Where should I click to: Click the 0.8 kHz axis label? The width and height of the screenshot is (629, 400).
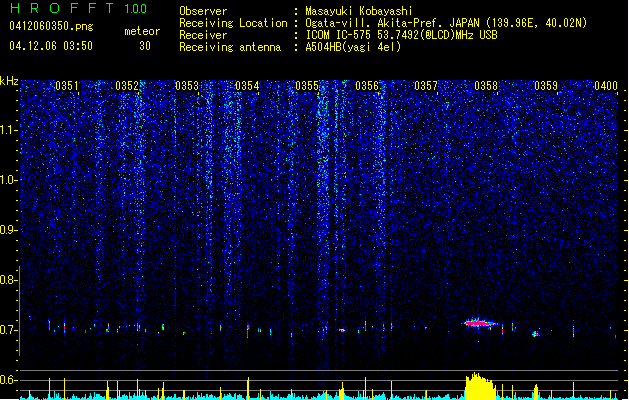(x=9, y=280)
